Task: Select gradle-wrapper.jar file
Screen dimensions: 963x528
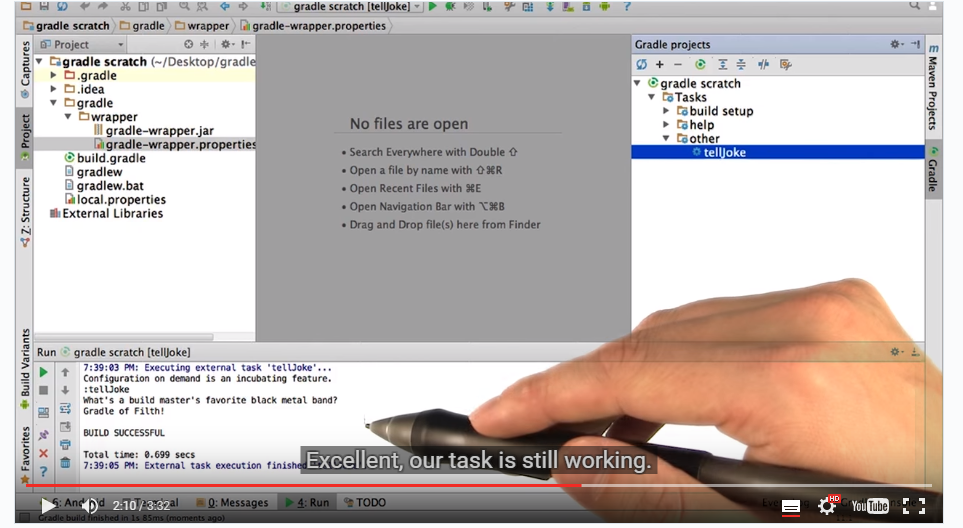Action: pos(154,131)
